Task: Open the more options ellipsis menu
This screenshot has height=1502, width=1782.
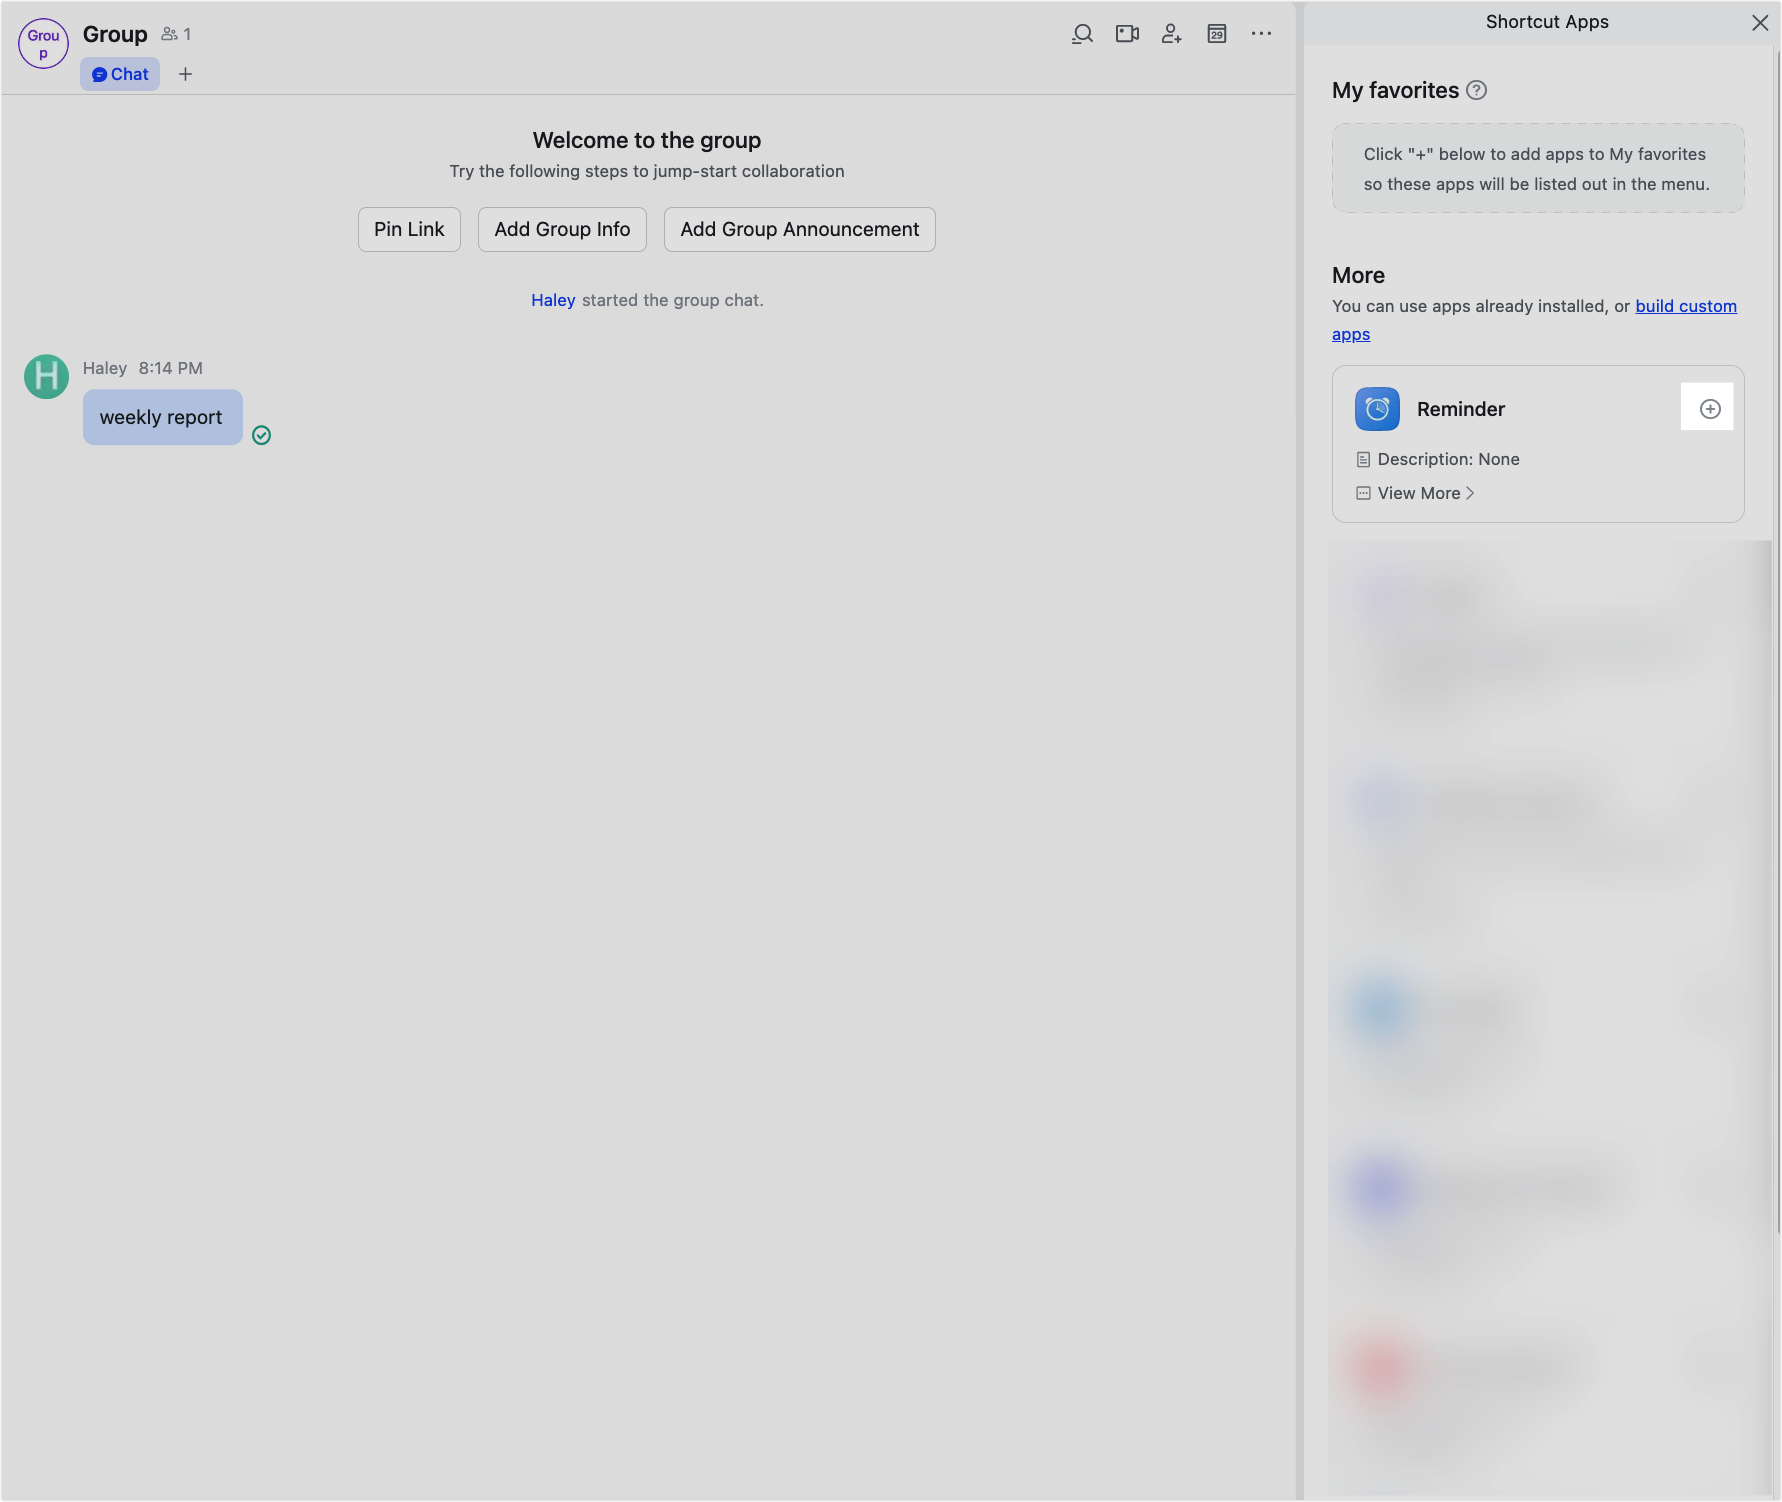Action: pos(1261,33)
